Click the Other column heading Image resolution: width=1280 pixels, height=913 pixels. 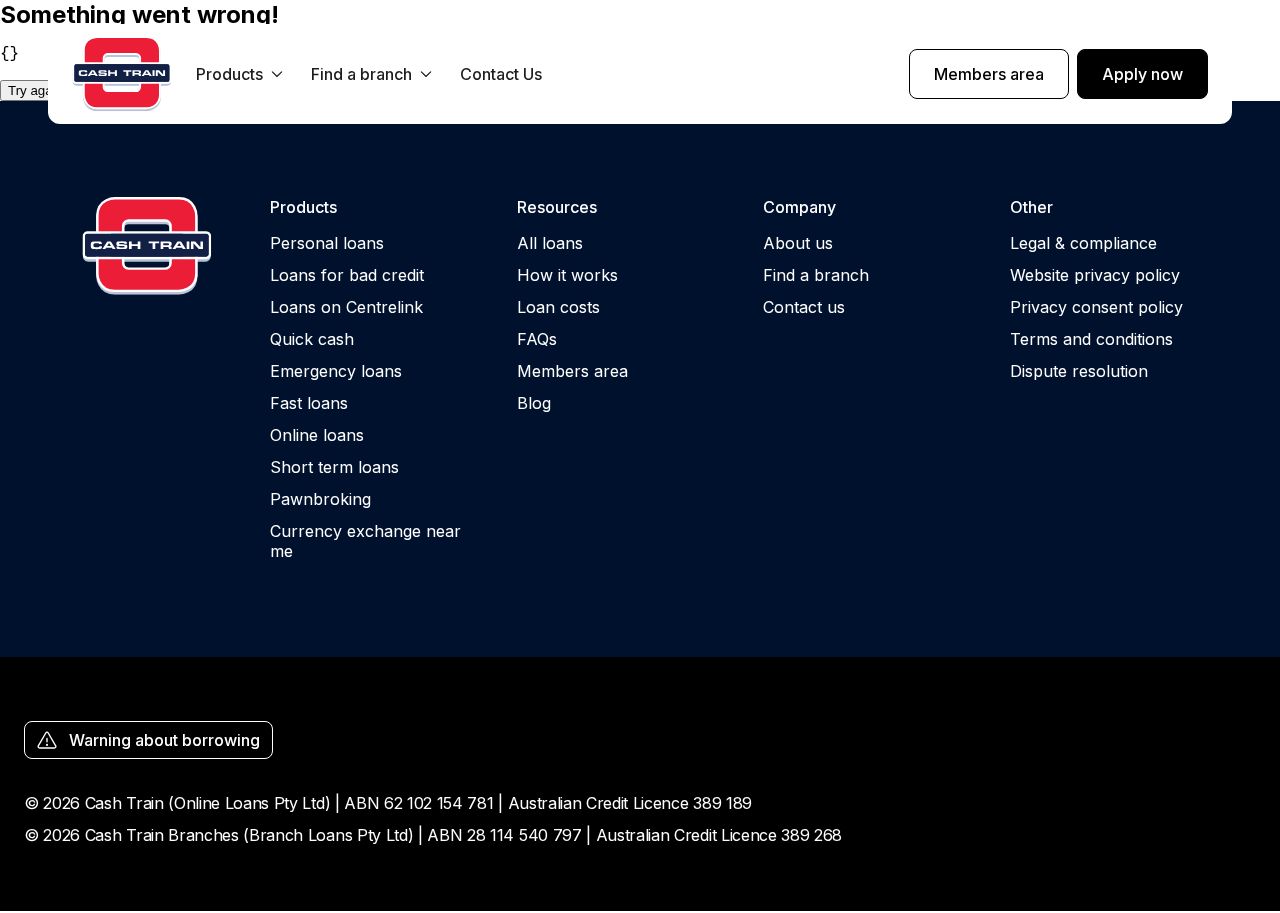point(1031,207)
